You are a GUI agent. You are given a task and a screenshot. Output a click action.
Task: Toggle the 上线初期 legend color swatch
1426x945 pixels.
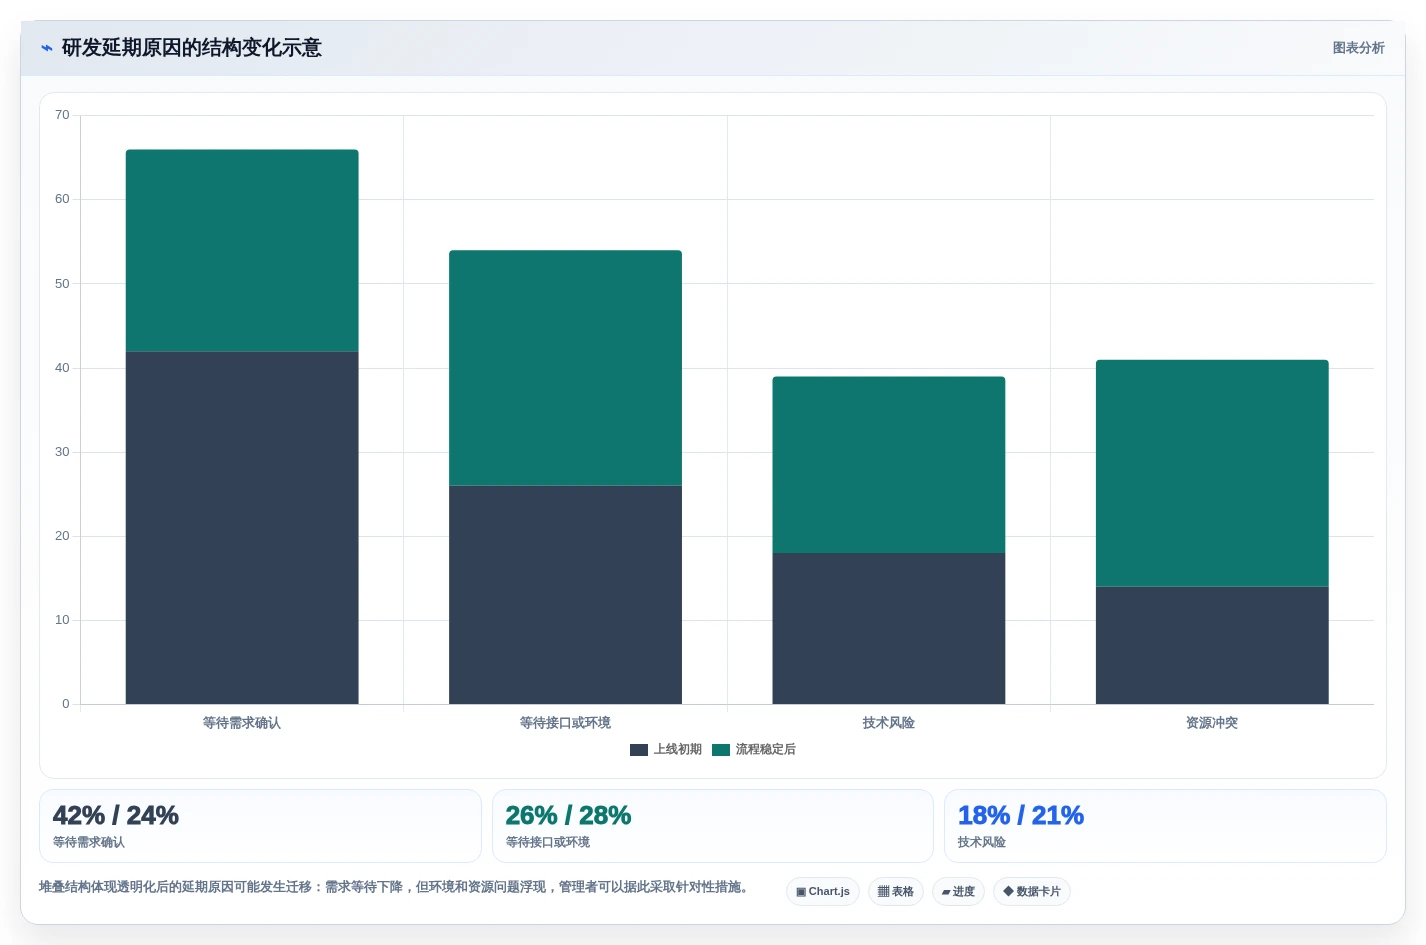(x=639, y=750)
